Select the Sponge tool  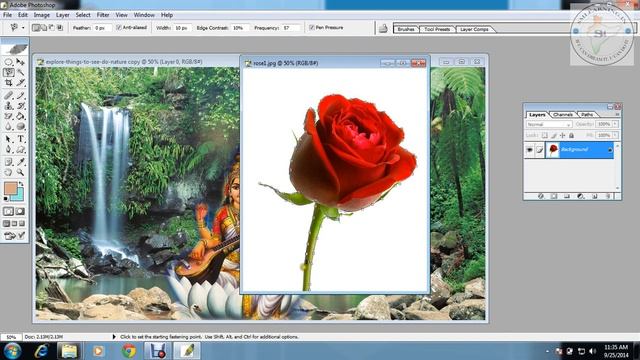pyautogui.click(x=20, y=127)
